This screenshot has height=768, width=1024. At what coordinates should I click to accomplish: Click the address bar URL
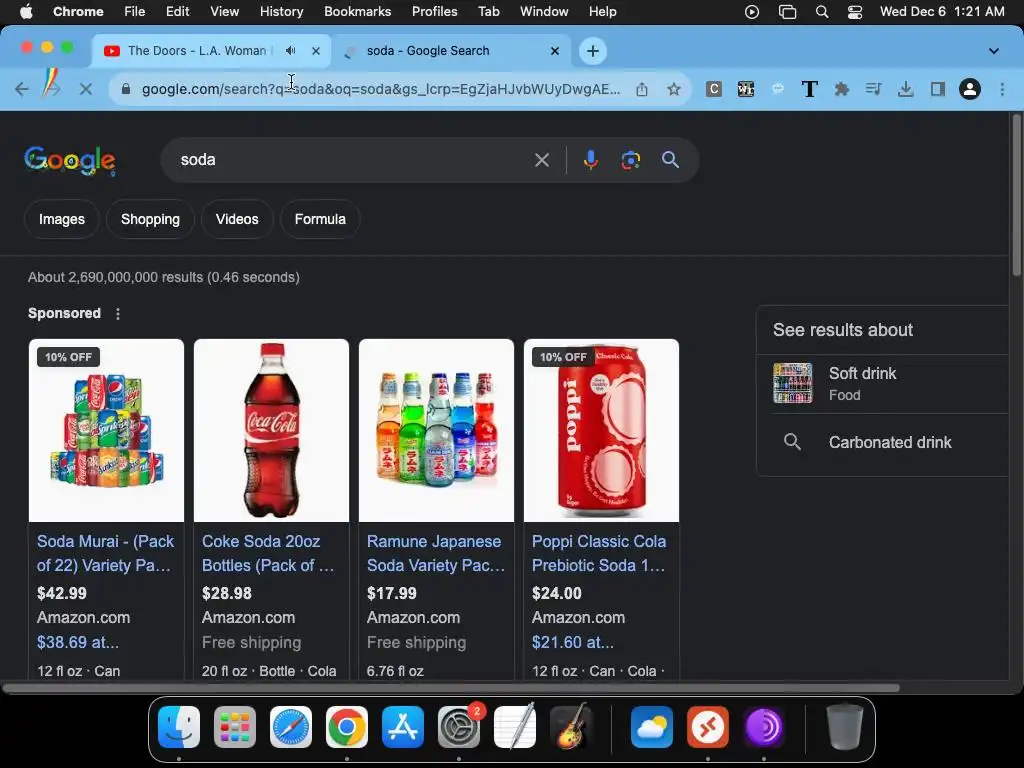381,89
